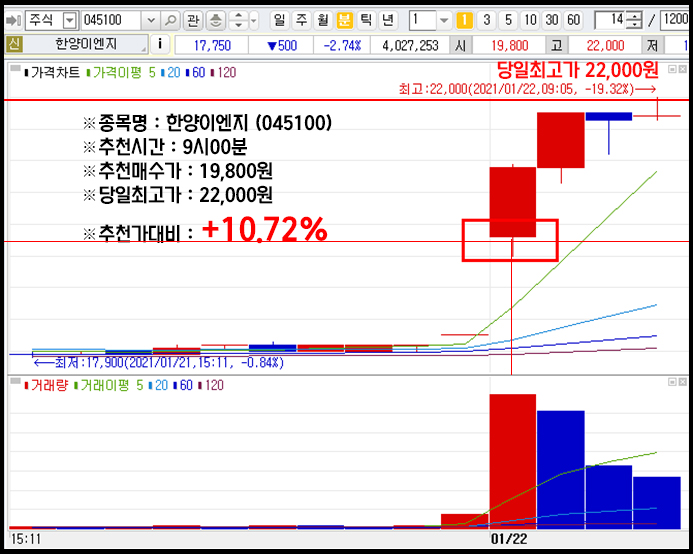Switch chart to 일 (daily) period
693x554 pixels.
(279, 20)
